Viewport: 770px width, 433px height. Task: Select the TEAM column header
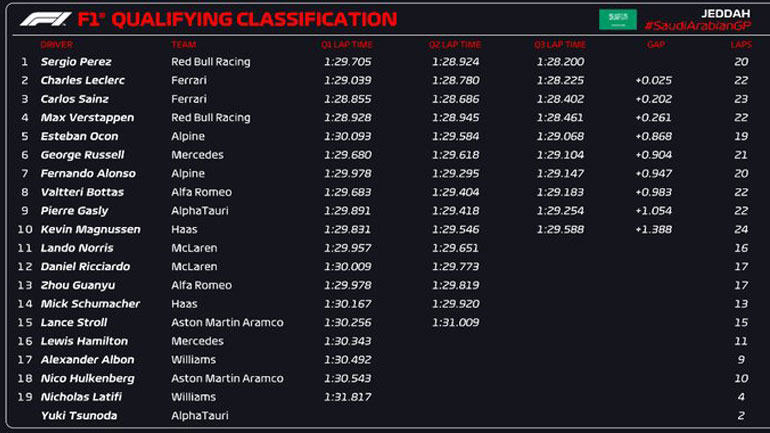pyautogui.click(x=183, y=45)
